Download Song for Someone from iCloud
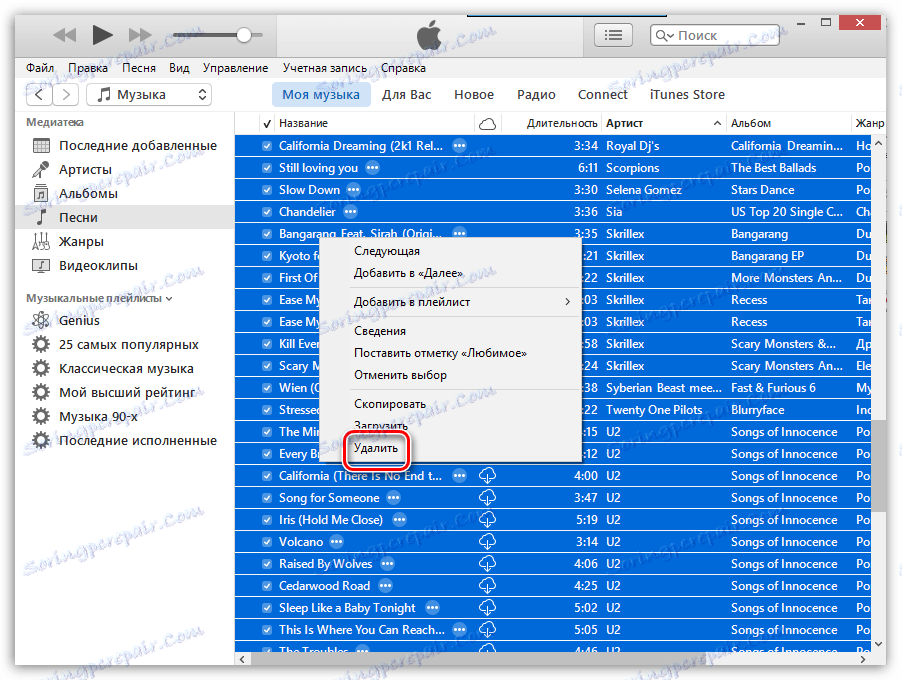This screenshot has height=680, width=902. [x=488, y=498]
